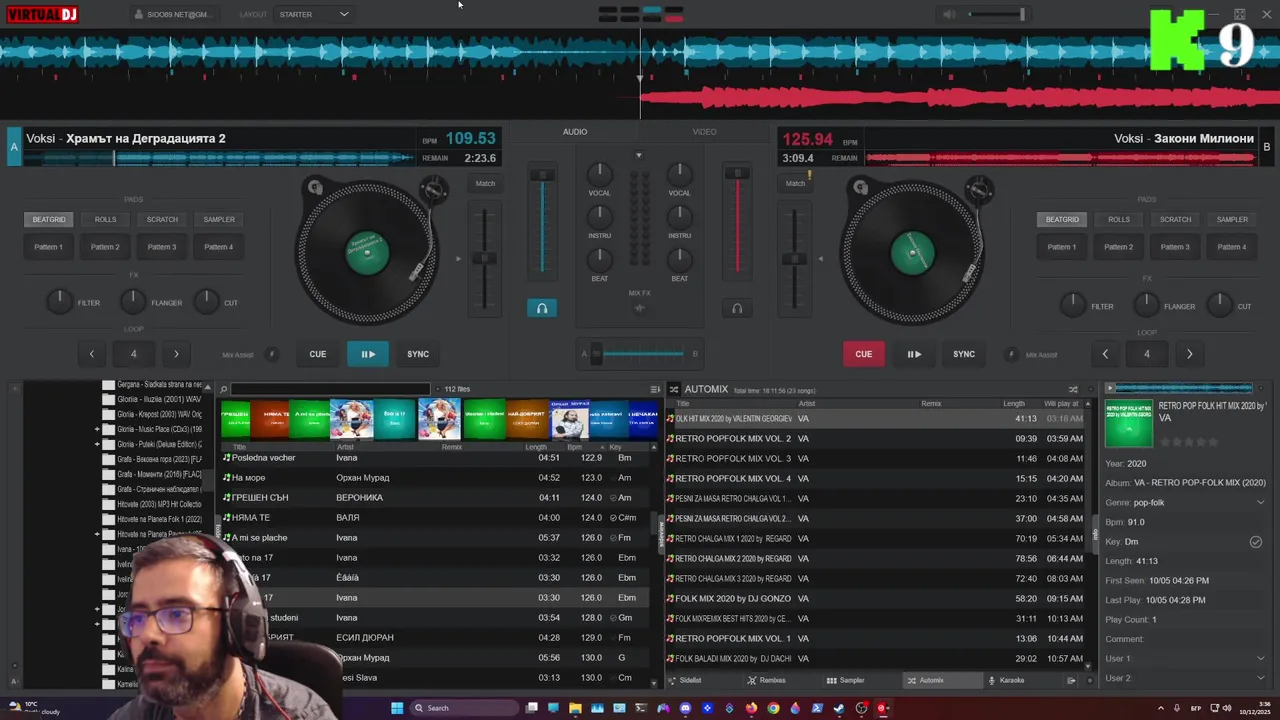Click the Mix Assist icon on deck A
The width and height of the screenshot is (1280, 720).
click(271, 354)
